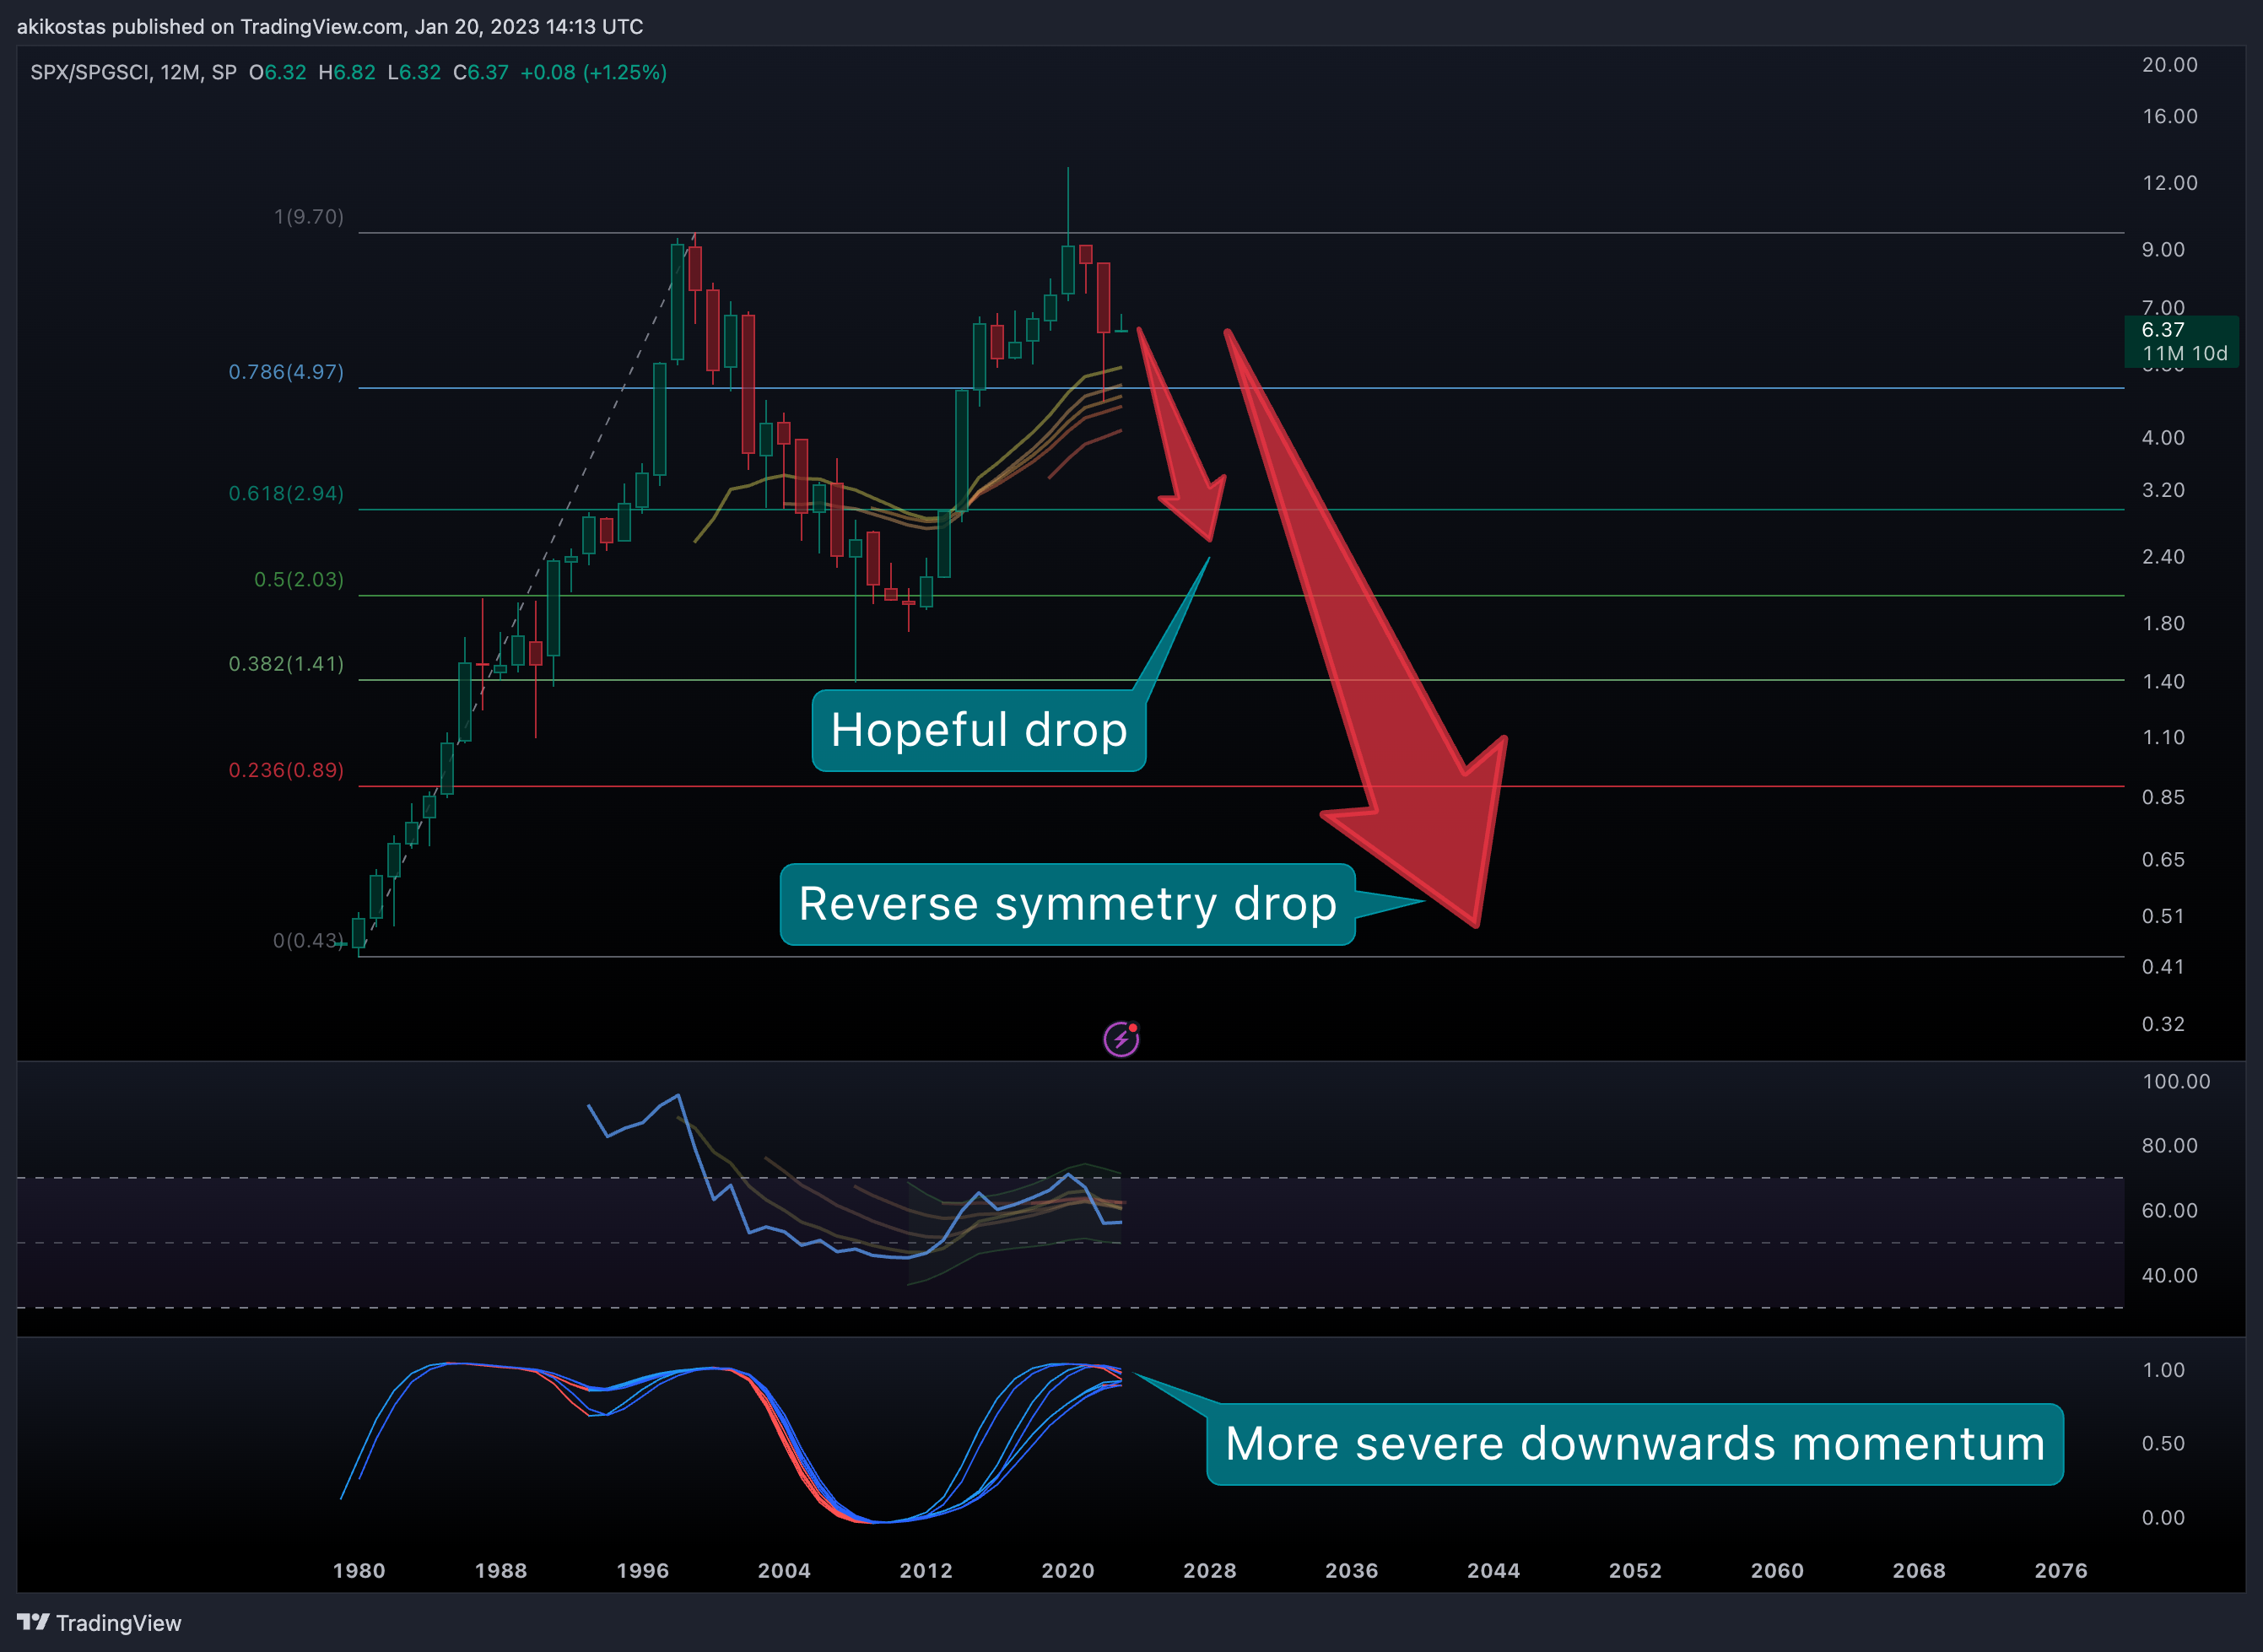Image resolution: width=2263 pixels, height=1652 pixels.
Task: Click the current price tag 6.37
Action: [2163, 329]
